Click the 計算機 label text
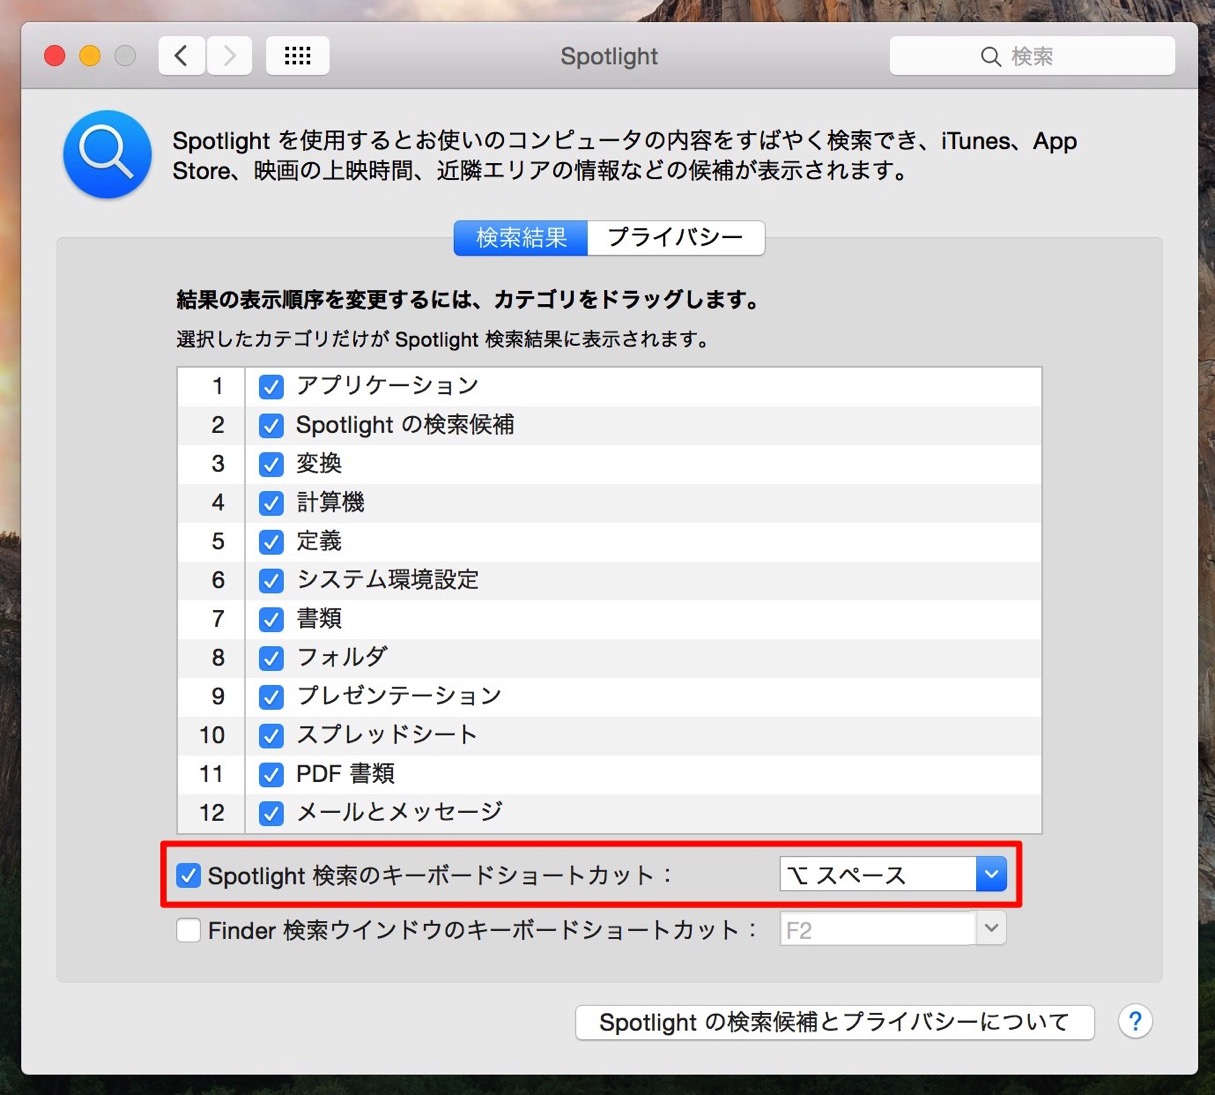Image resolution: width=1215 pixels, height=1095 pixels. pyautogui.click(x=331, y=503)
